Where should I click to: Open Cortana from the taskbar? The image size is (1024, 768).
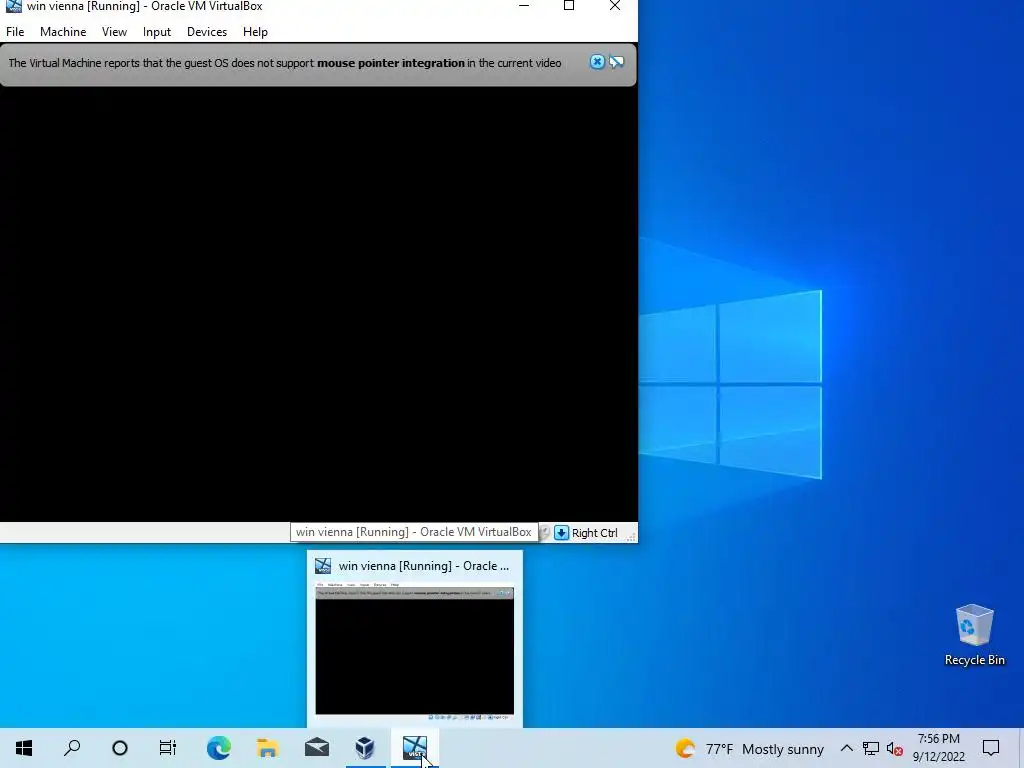[120, 748]
